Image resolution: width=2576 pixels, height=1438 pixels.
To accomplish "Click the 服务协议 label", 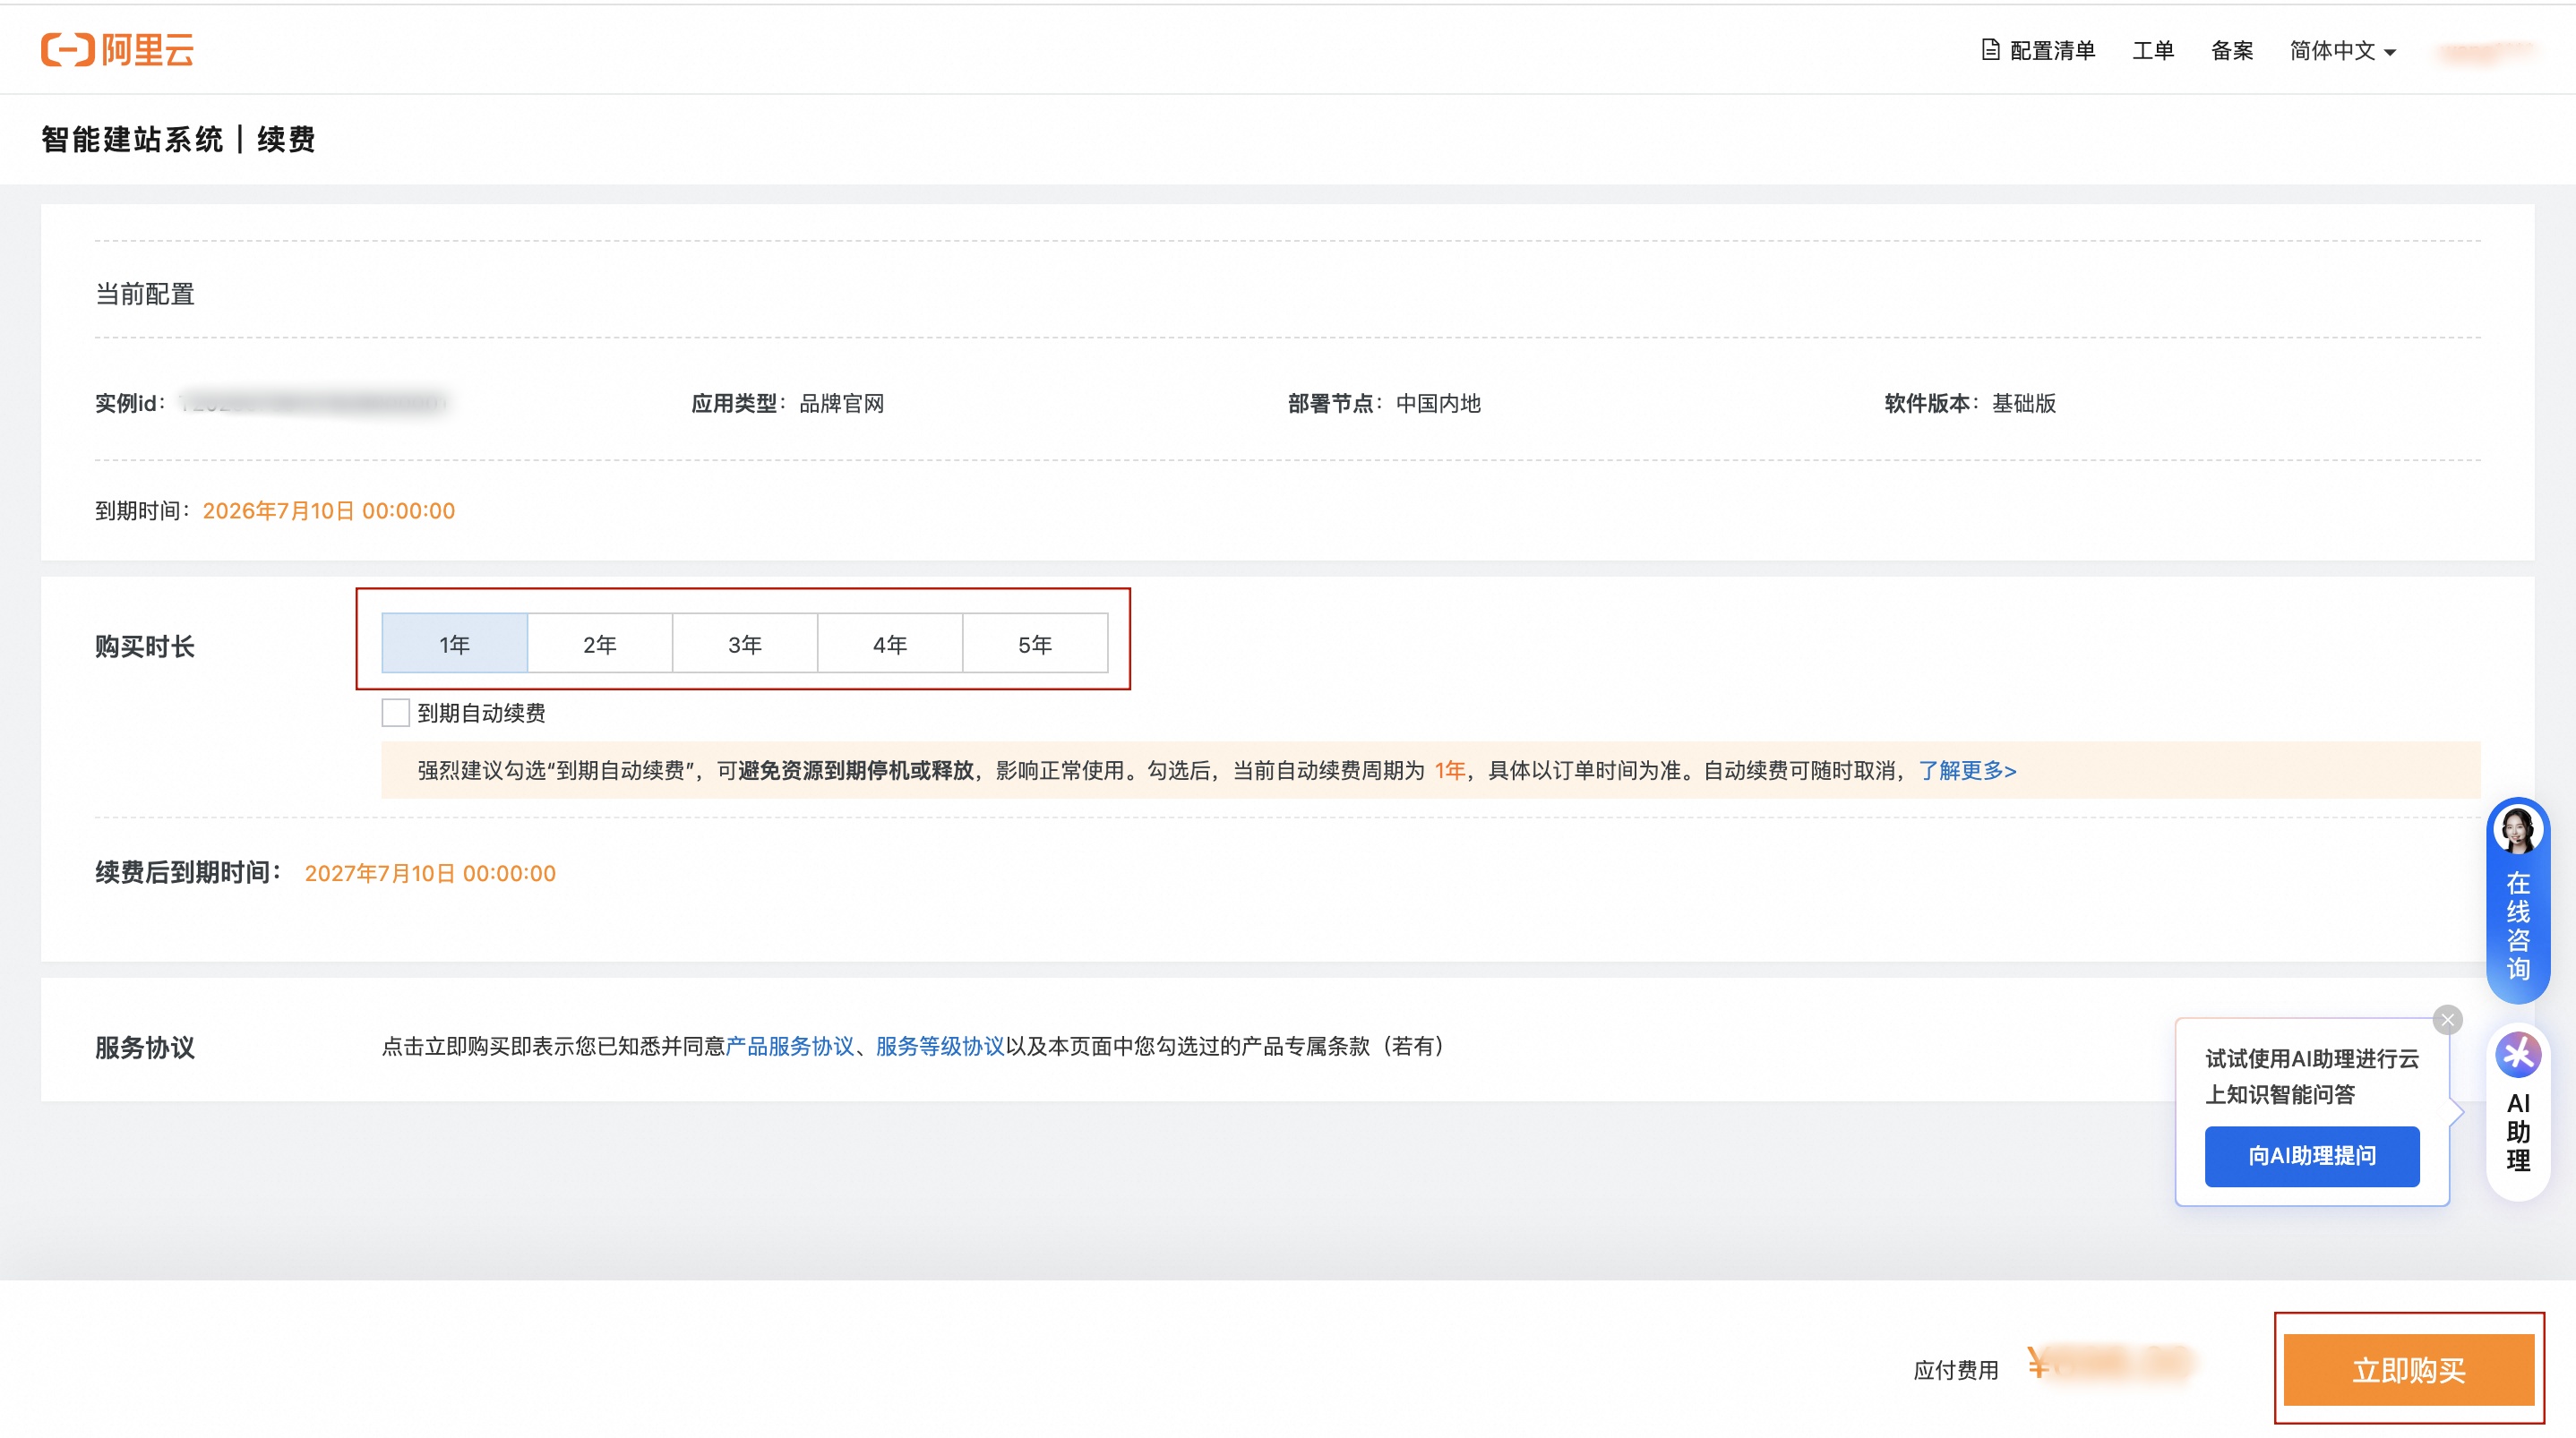I will [x=145, y=1047].
